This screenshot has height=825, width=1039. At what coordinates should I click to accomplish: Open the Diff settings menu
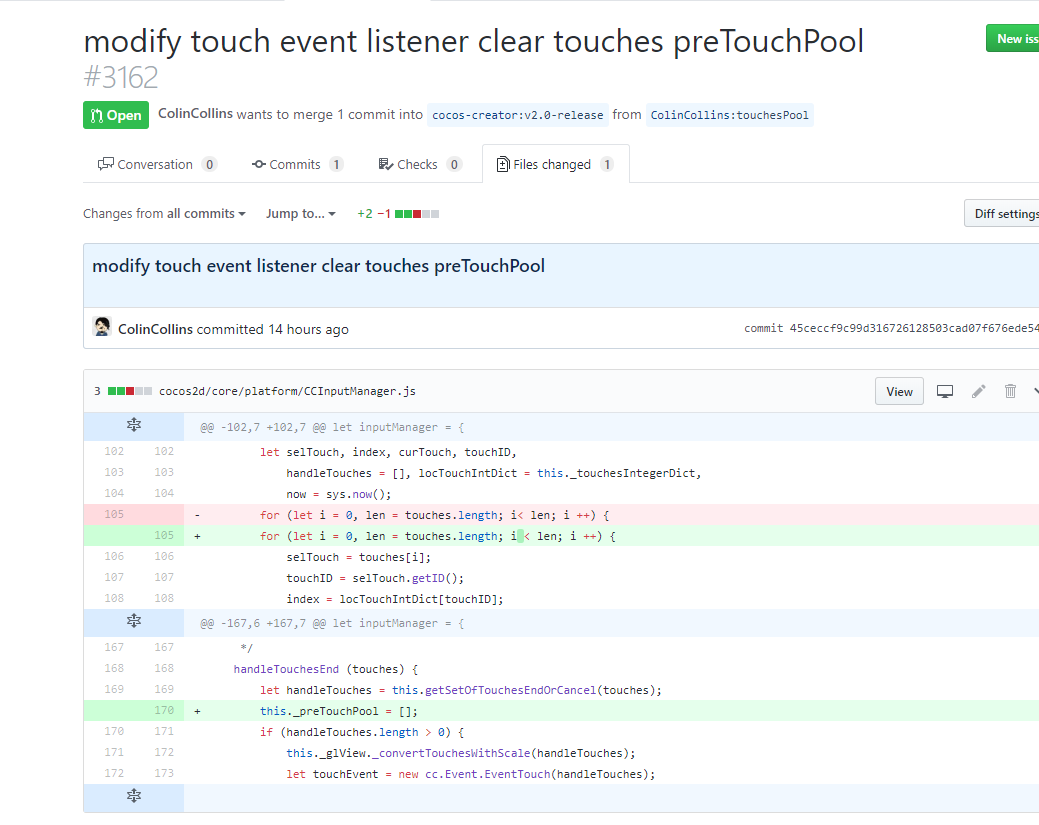[1002, 213]
